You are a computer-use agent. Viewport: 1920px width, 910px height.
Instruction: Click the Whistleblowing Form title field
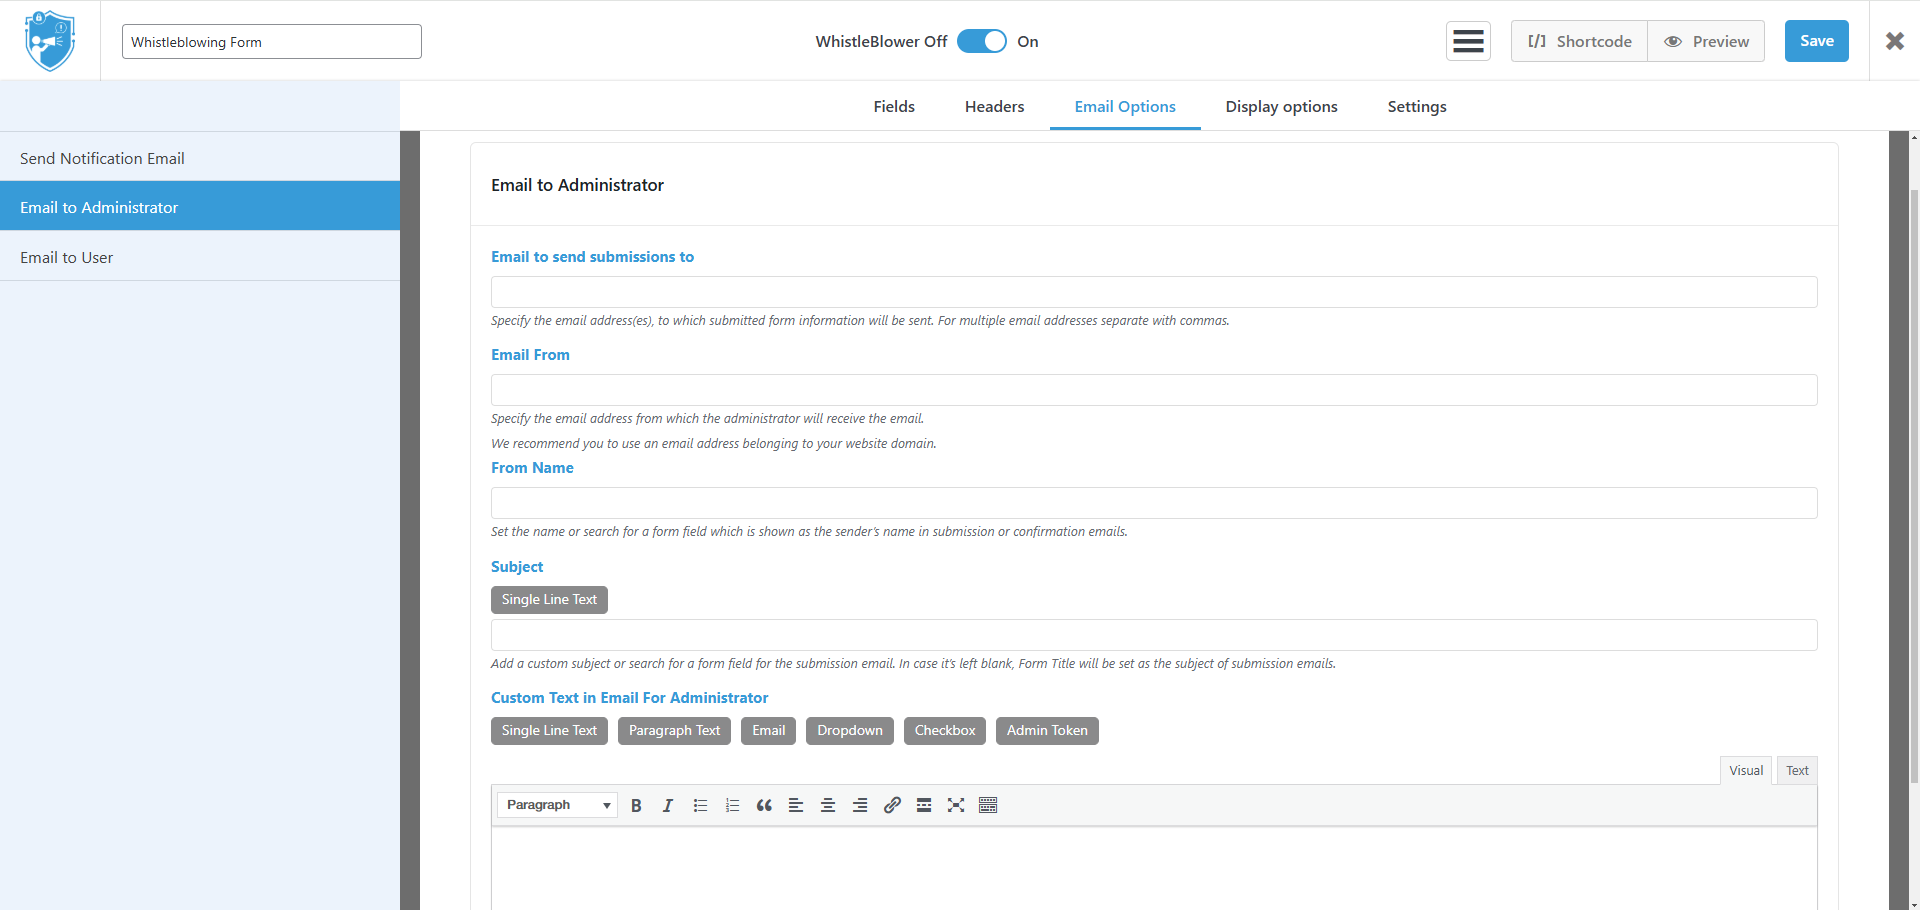click(x=272, y=42)
